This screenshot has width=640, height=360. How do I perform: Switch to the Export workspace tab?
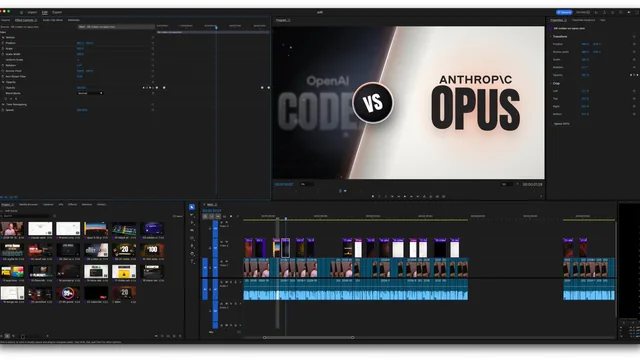point(57,12)
